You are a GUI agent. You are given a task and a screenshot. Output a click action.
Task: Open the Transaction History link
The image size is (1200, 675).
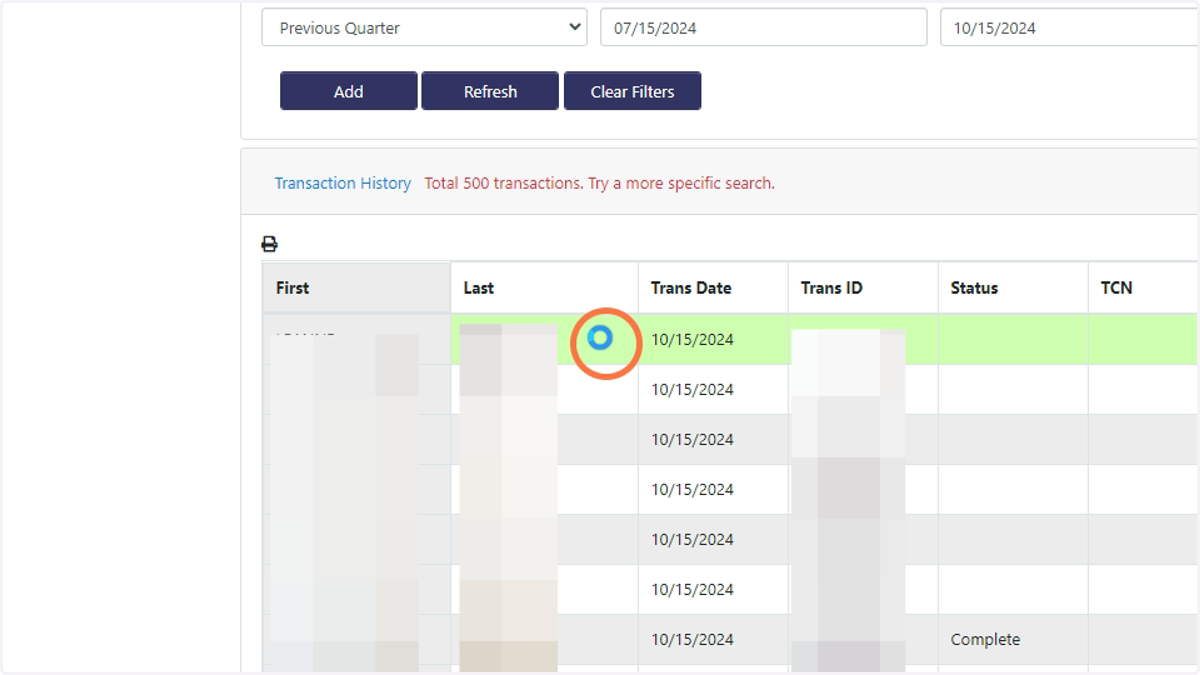[343, 184]
